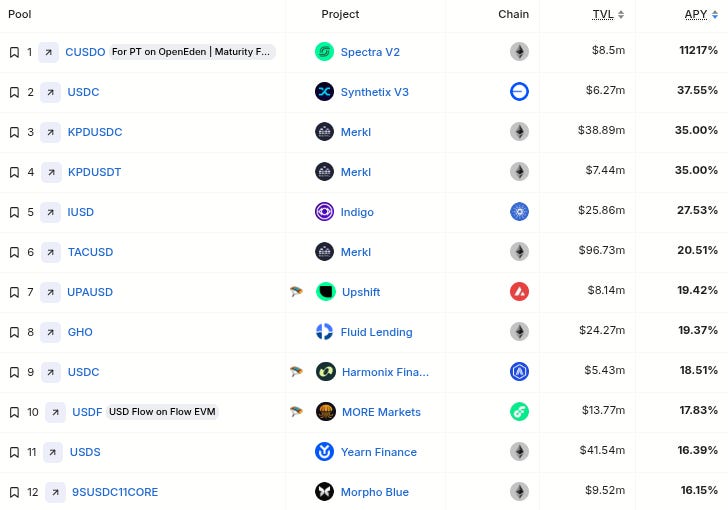728x510 pixels.
Task: Click the Arbitrum chain icon for Harmonix
Action: click(x=520, y=372)
